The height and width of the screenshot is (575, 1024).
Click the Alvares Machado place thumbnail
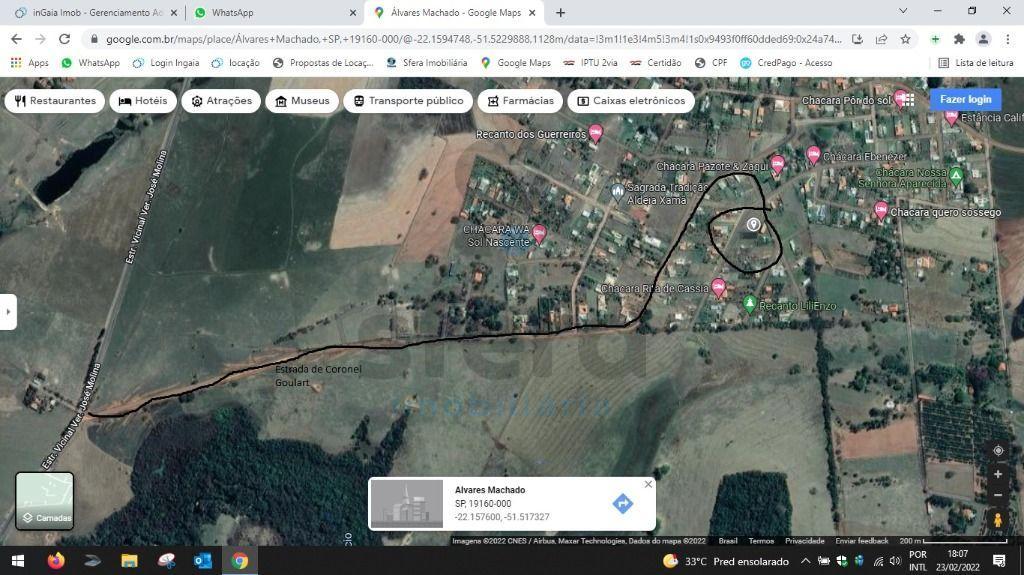tap(406, 504)
